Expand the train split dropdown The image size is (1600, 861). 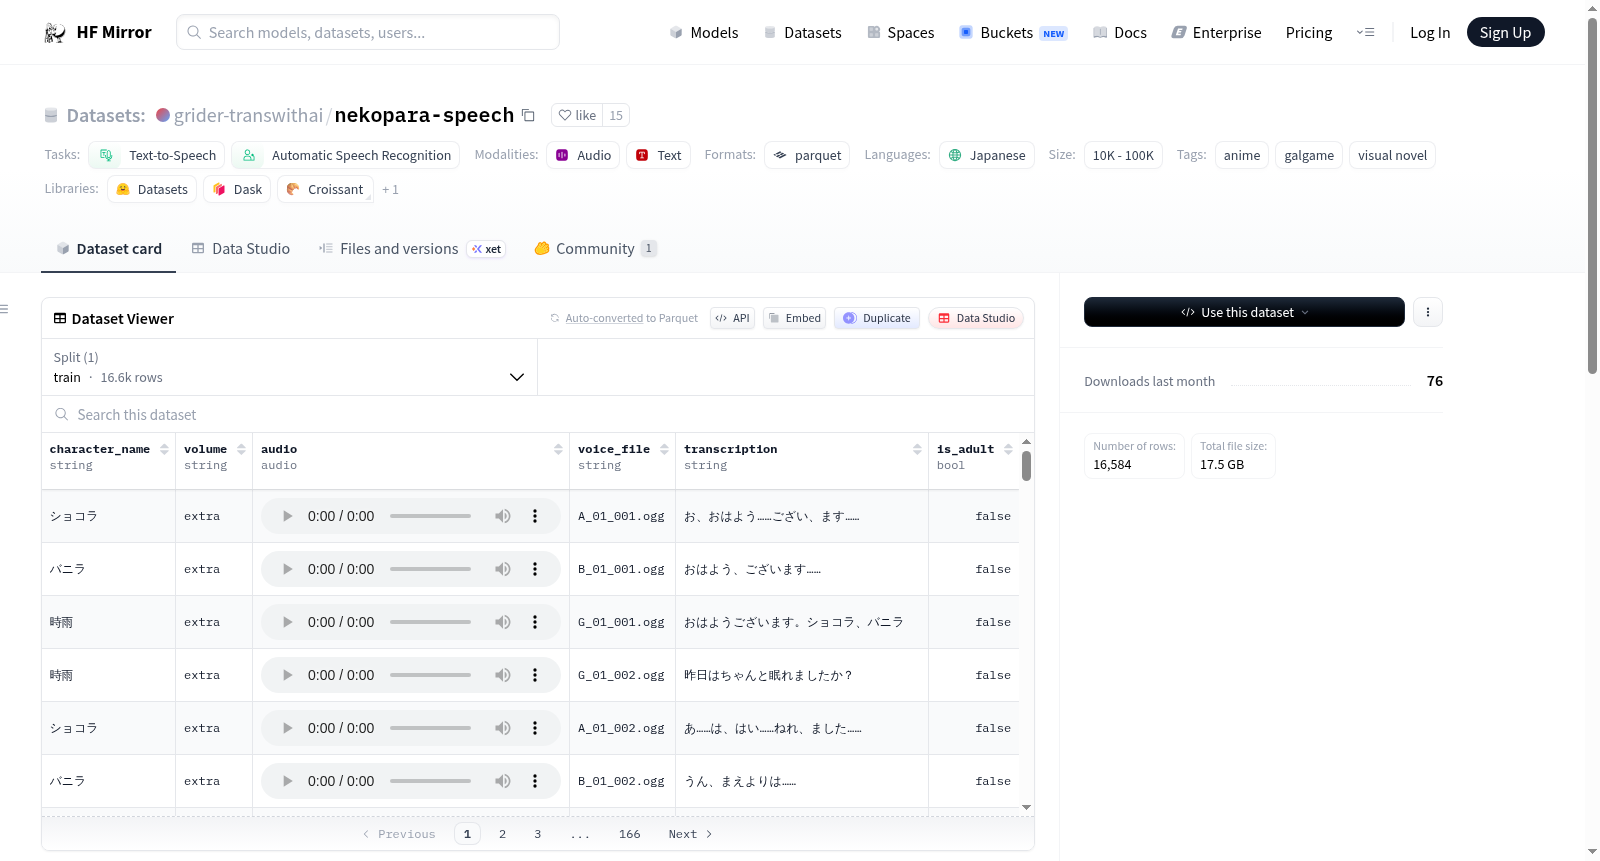pyautogui.click(x=289, y=367)
